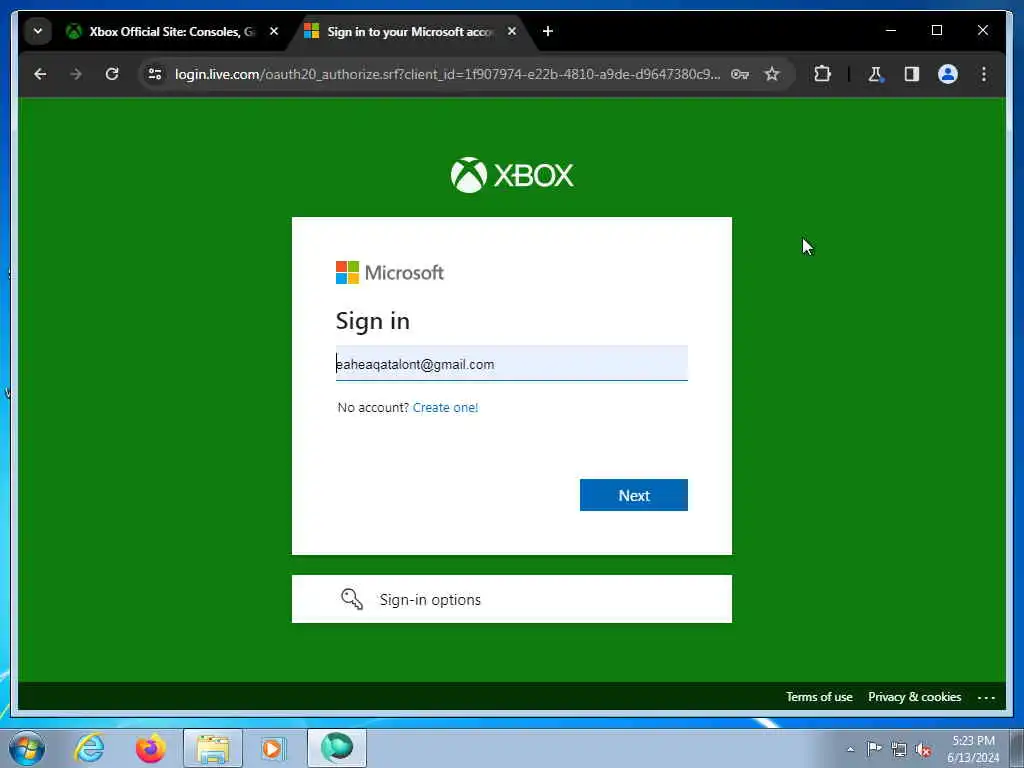
Task: Open the Extensions puzzle icon
Action: coord(822,74)
